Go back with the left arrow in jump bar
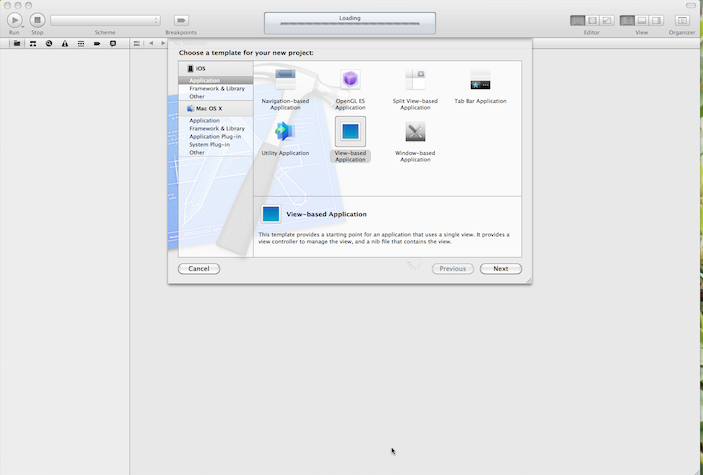The image size is (703, 475). (x=151, y=44)
